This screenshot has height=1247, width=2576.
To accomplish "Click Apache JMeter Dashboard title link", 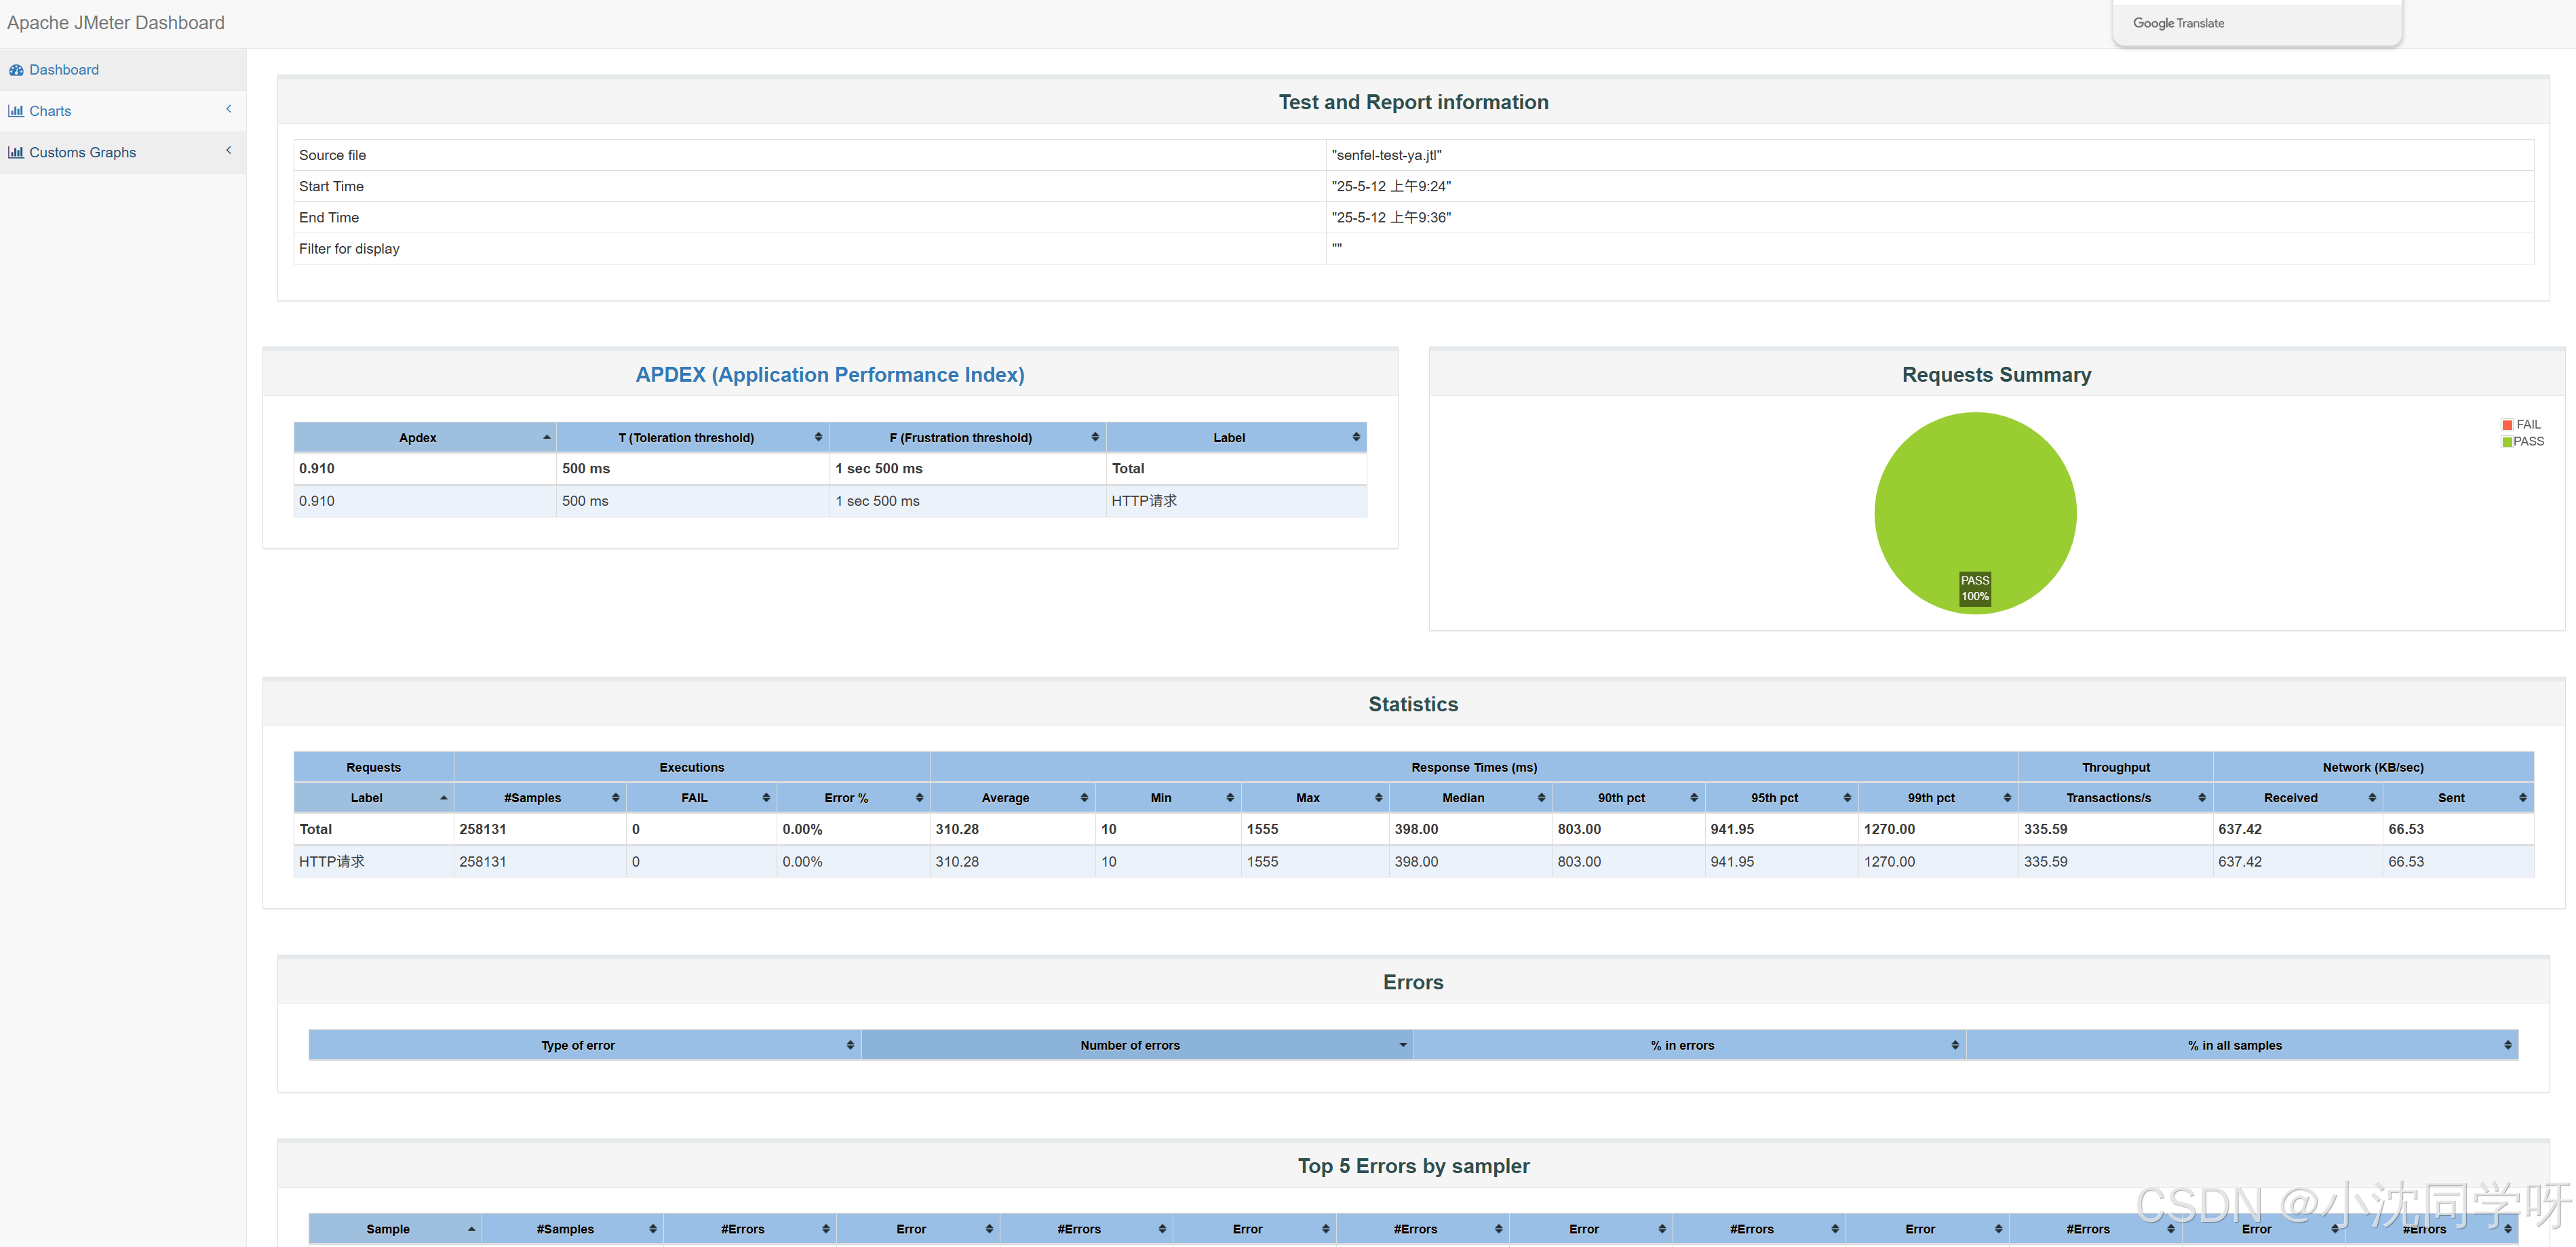I will coord(116,22).
